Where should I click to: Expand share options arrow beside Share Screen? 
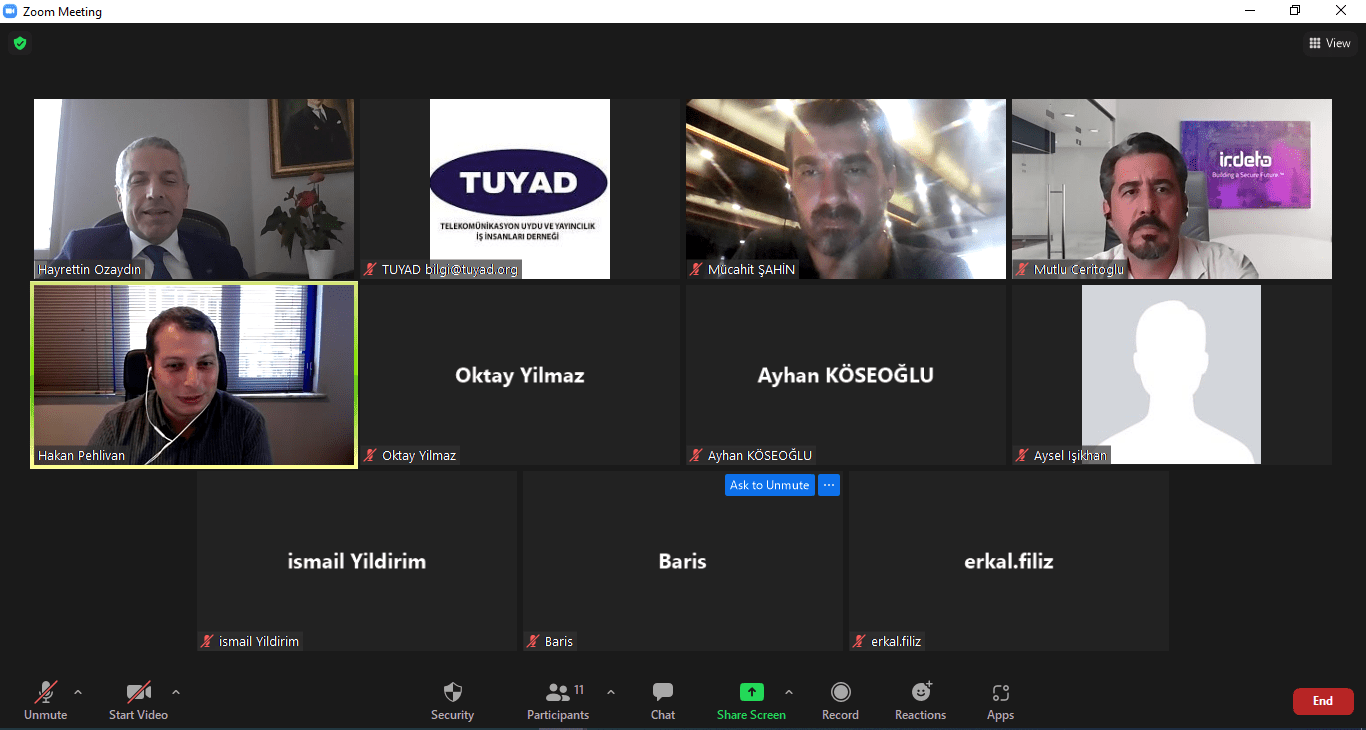(x=789, y=692)
